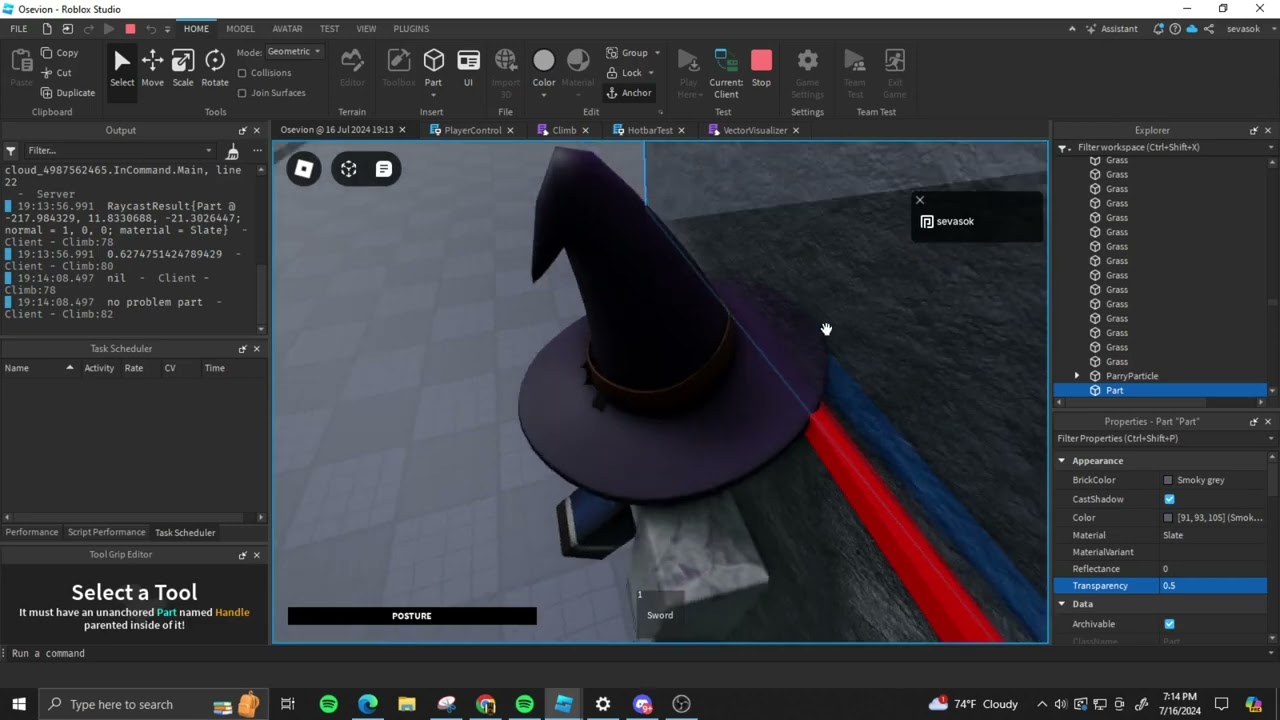Uncheck the CastShadow property
This screenshot has height=720, width=1280.
tap(1169, 499)
